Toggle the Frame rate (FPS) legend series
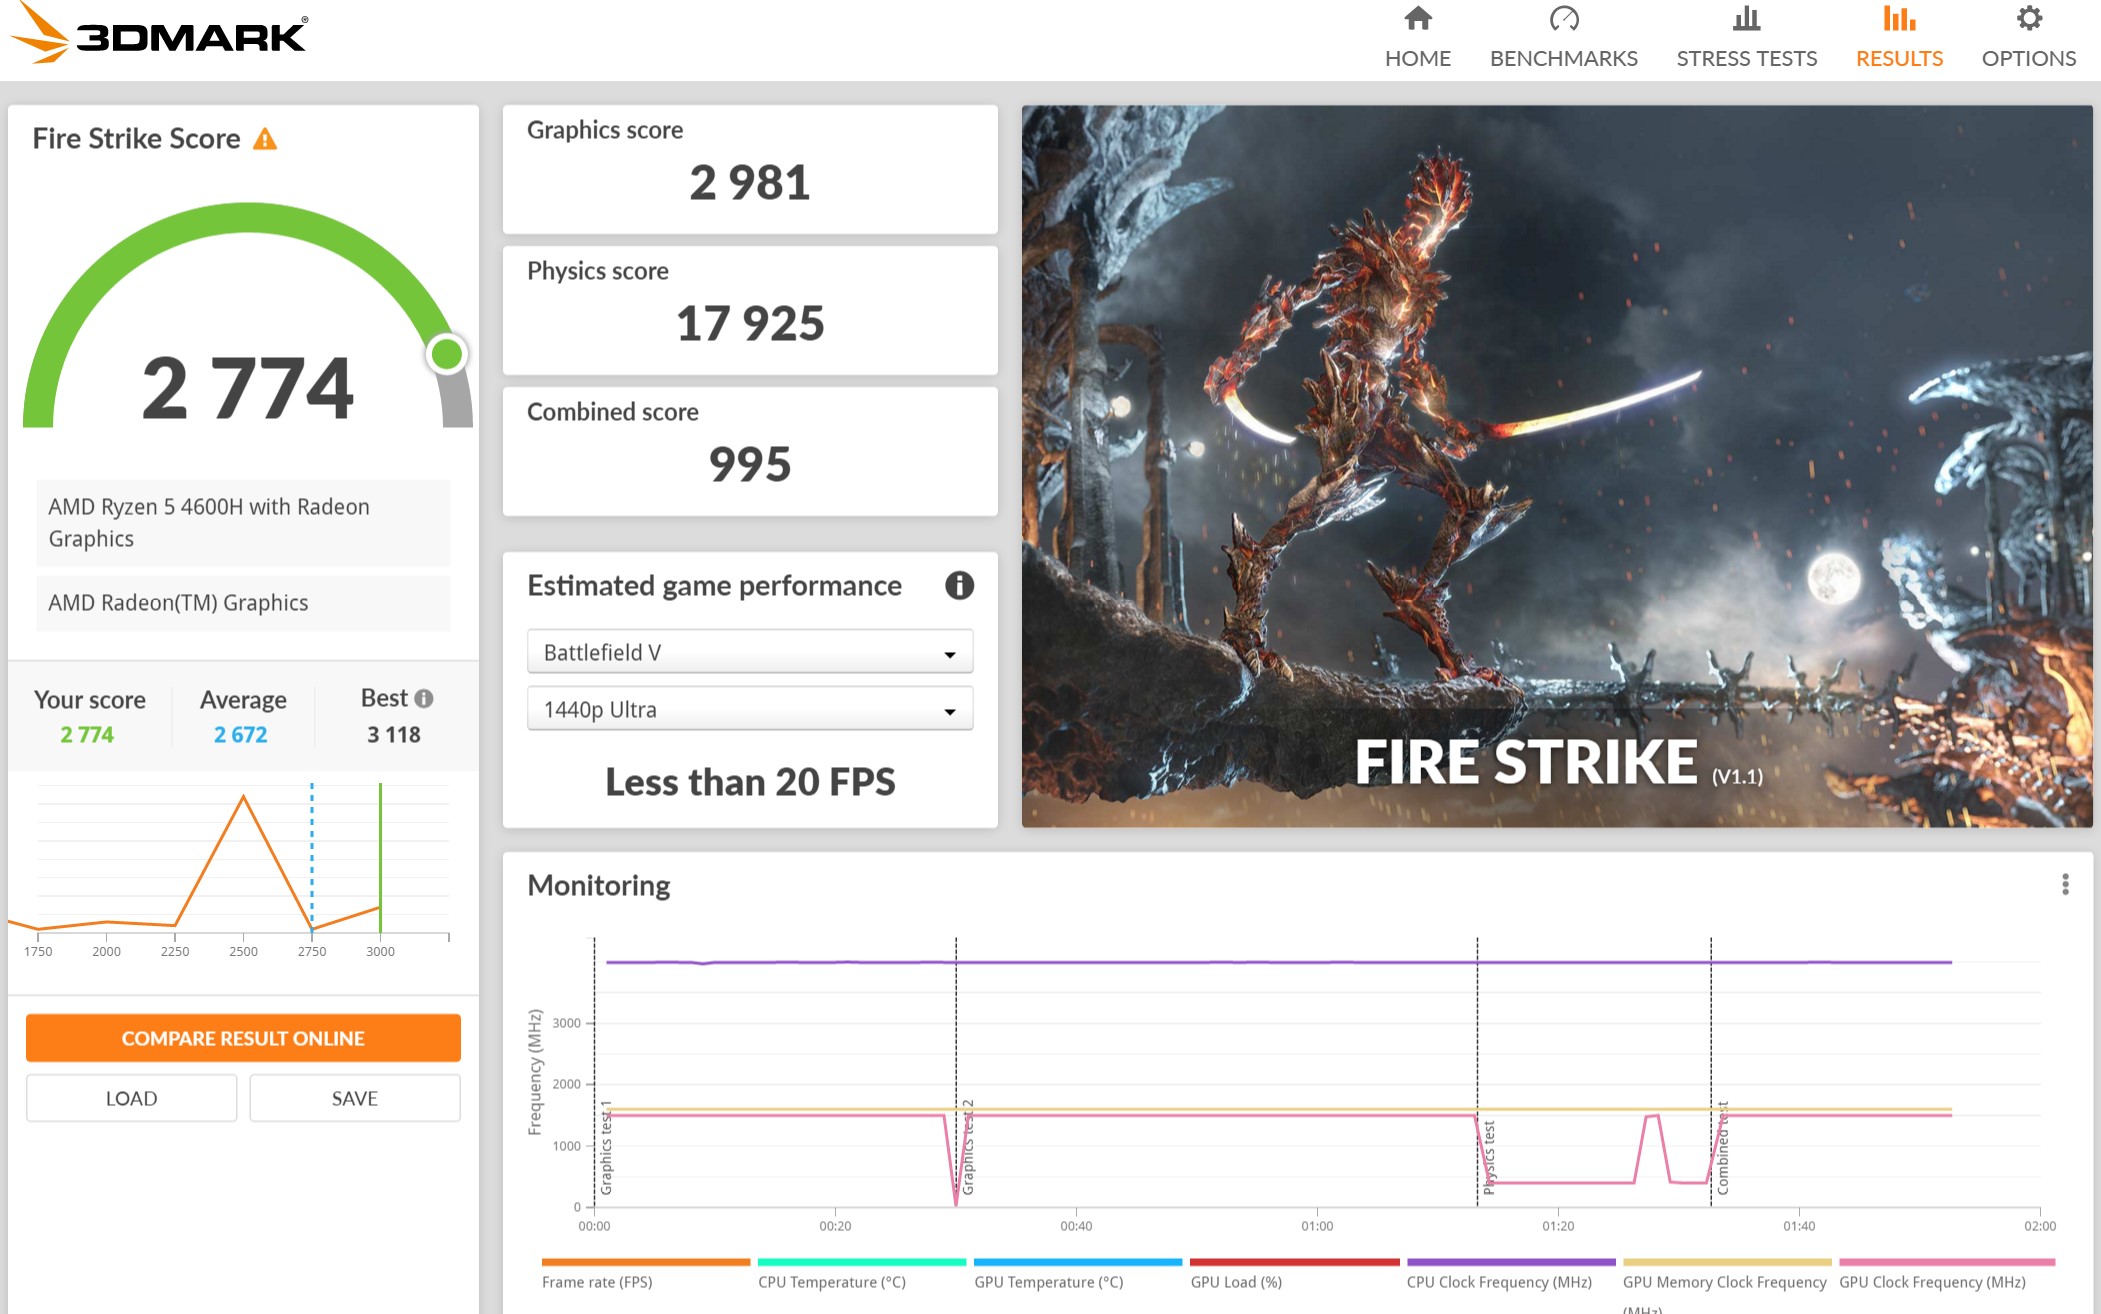2101x1314 pixels. pyautogui.click(x=597, y=1281)
